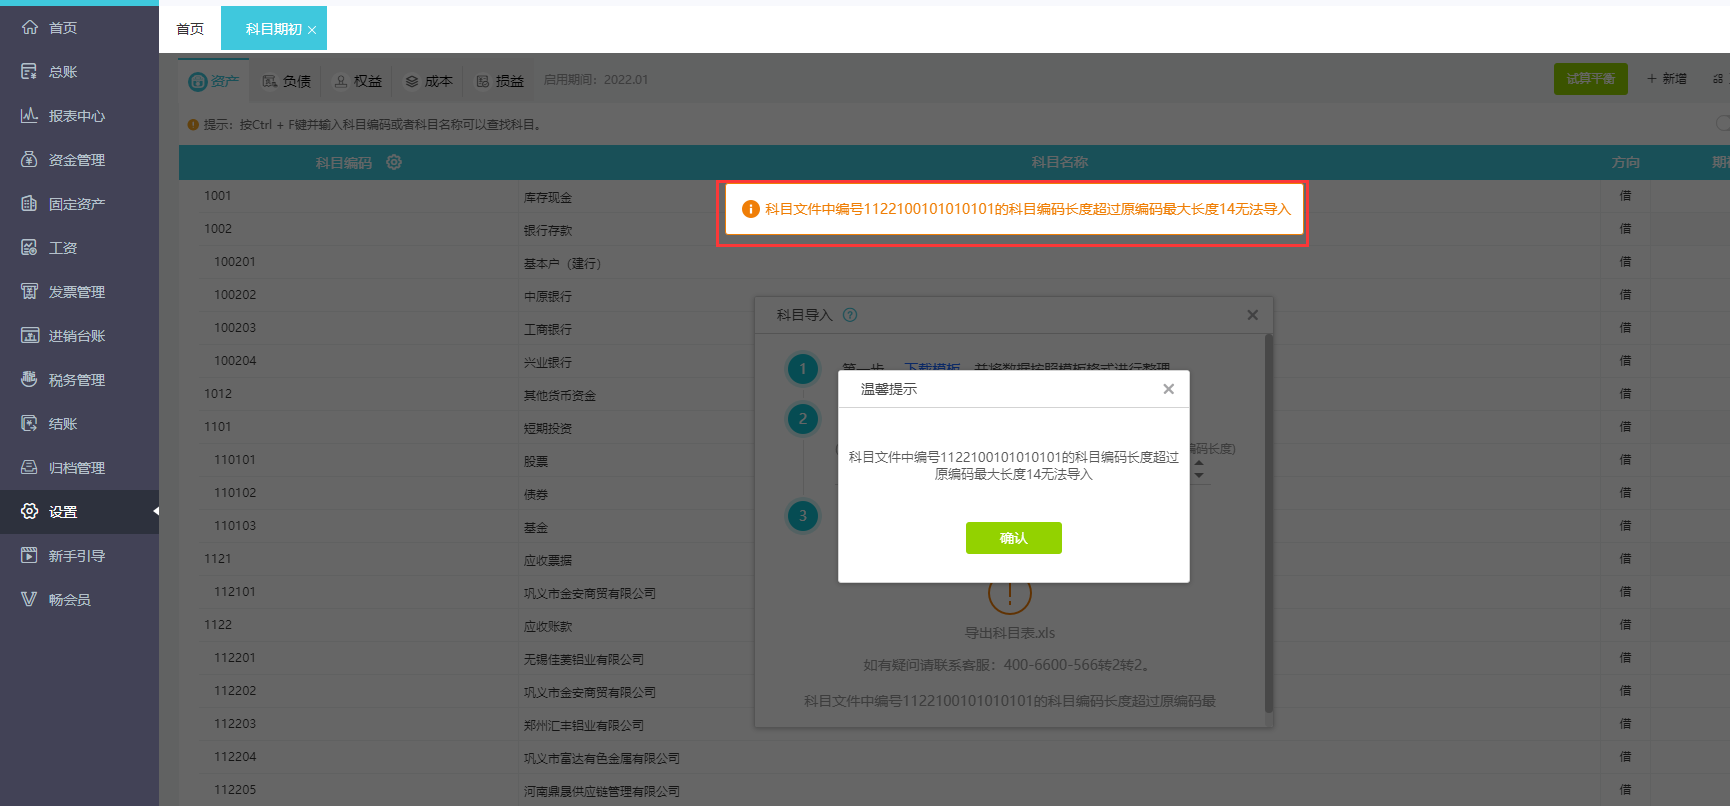Select account code 100202

tap(235, 295)
